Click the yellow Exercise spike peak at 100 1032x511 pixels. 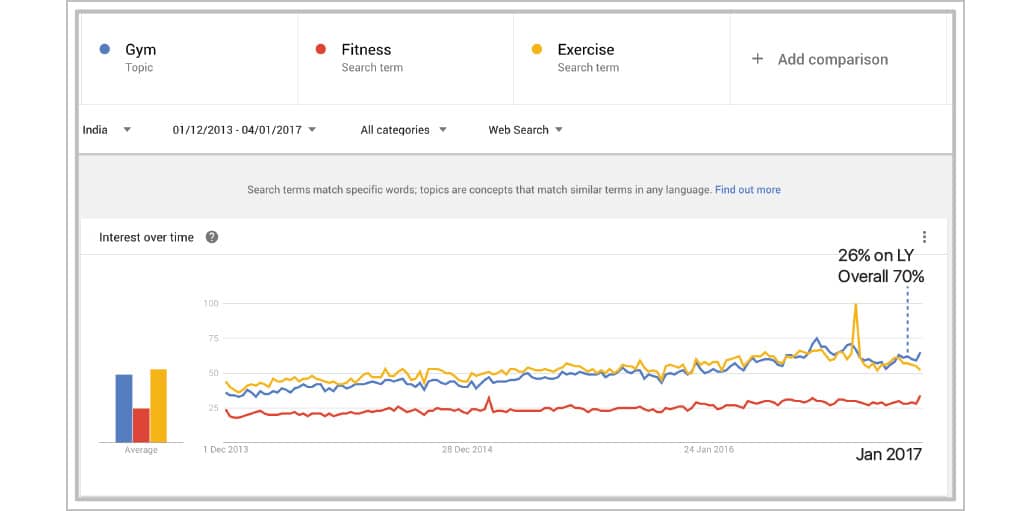click(855, 304)
